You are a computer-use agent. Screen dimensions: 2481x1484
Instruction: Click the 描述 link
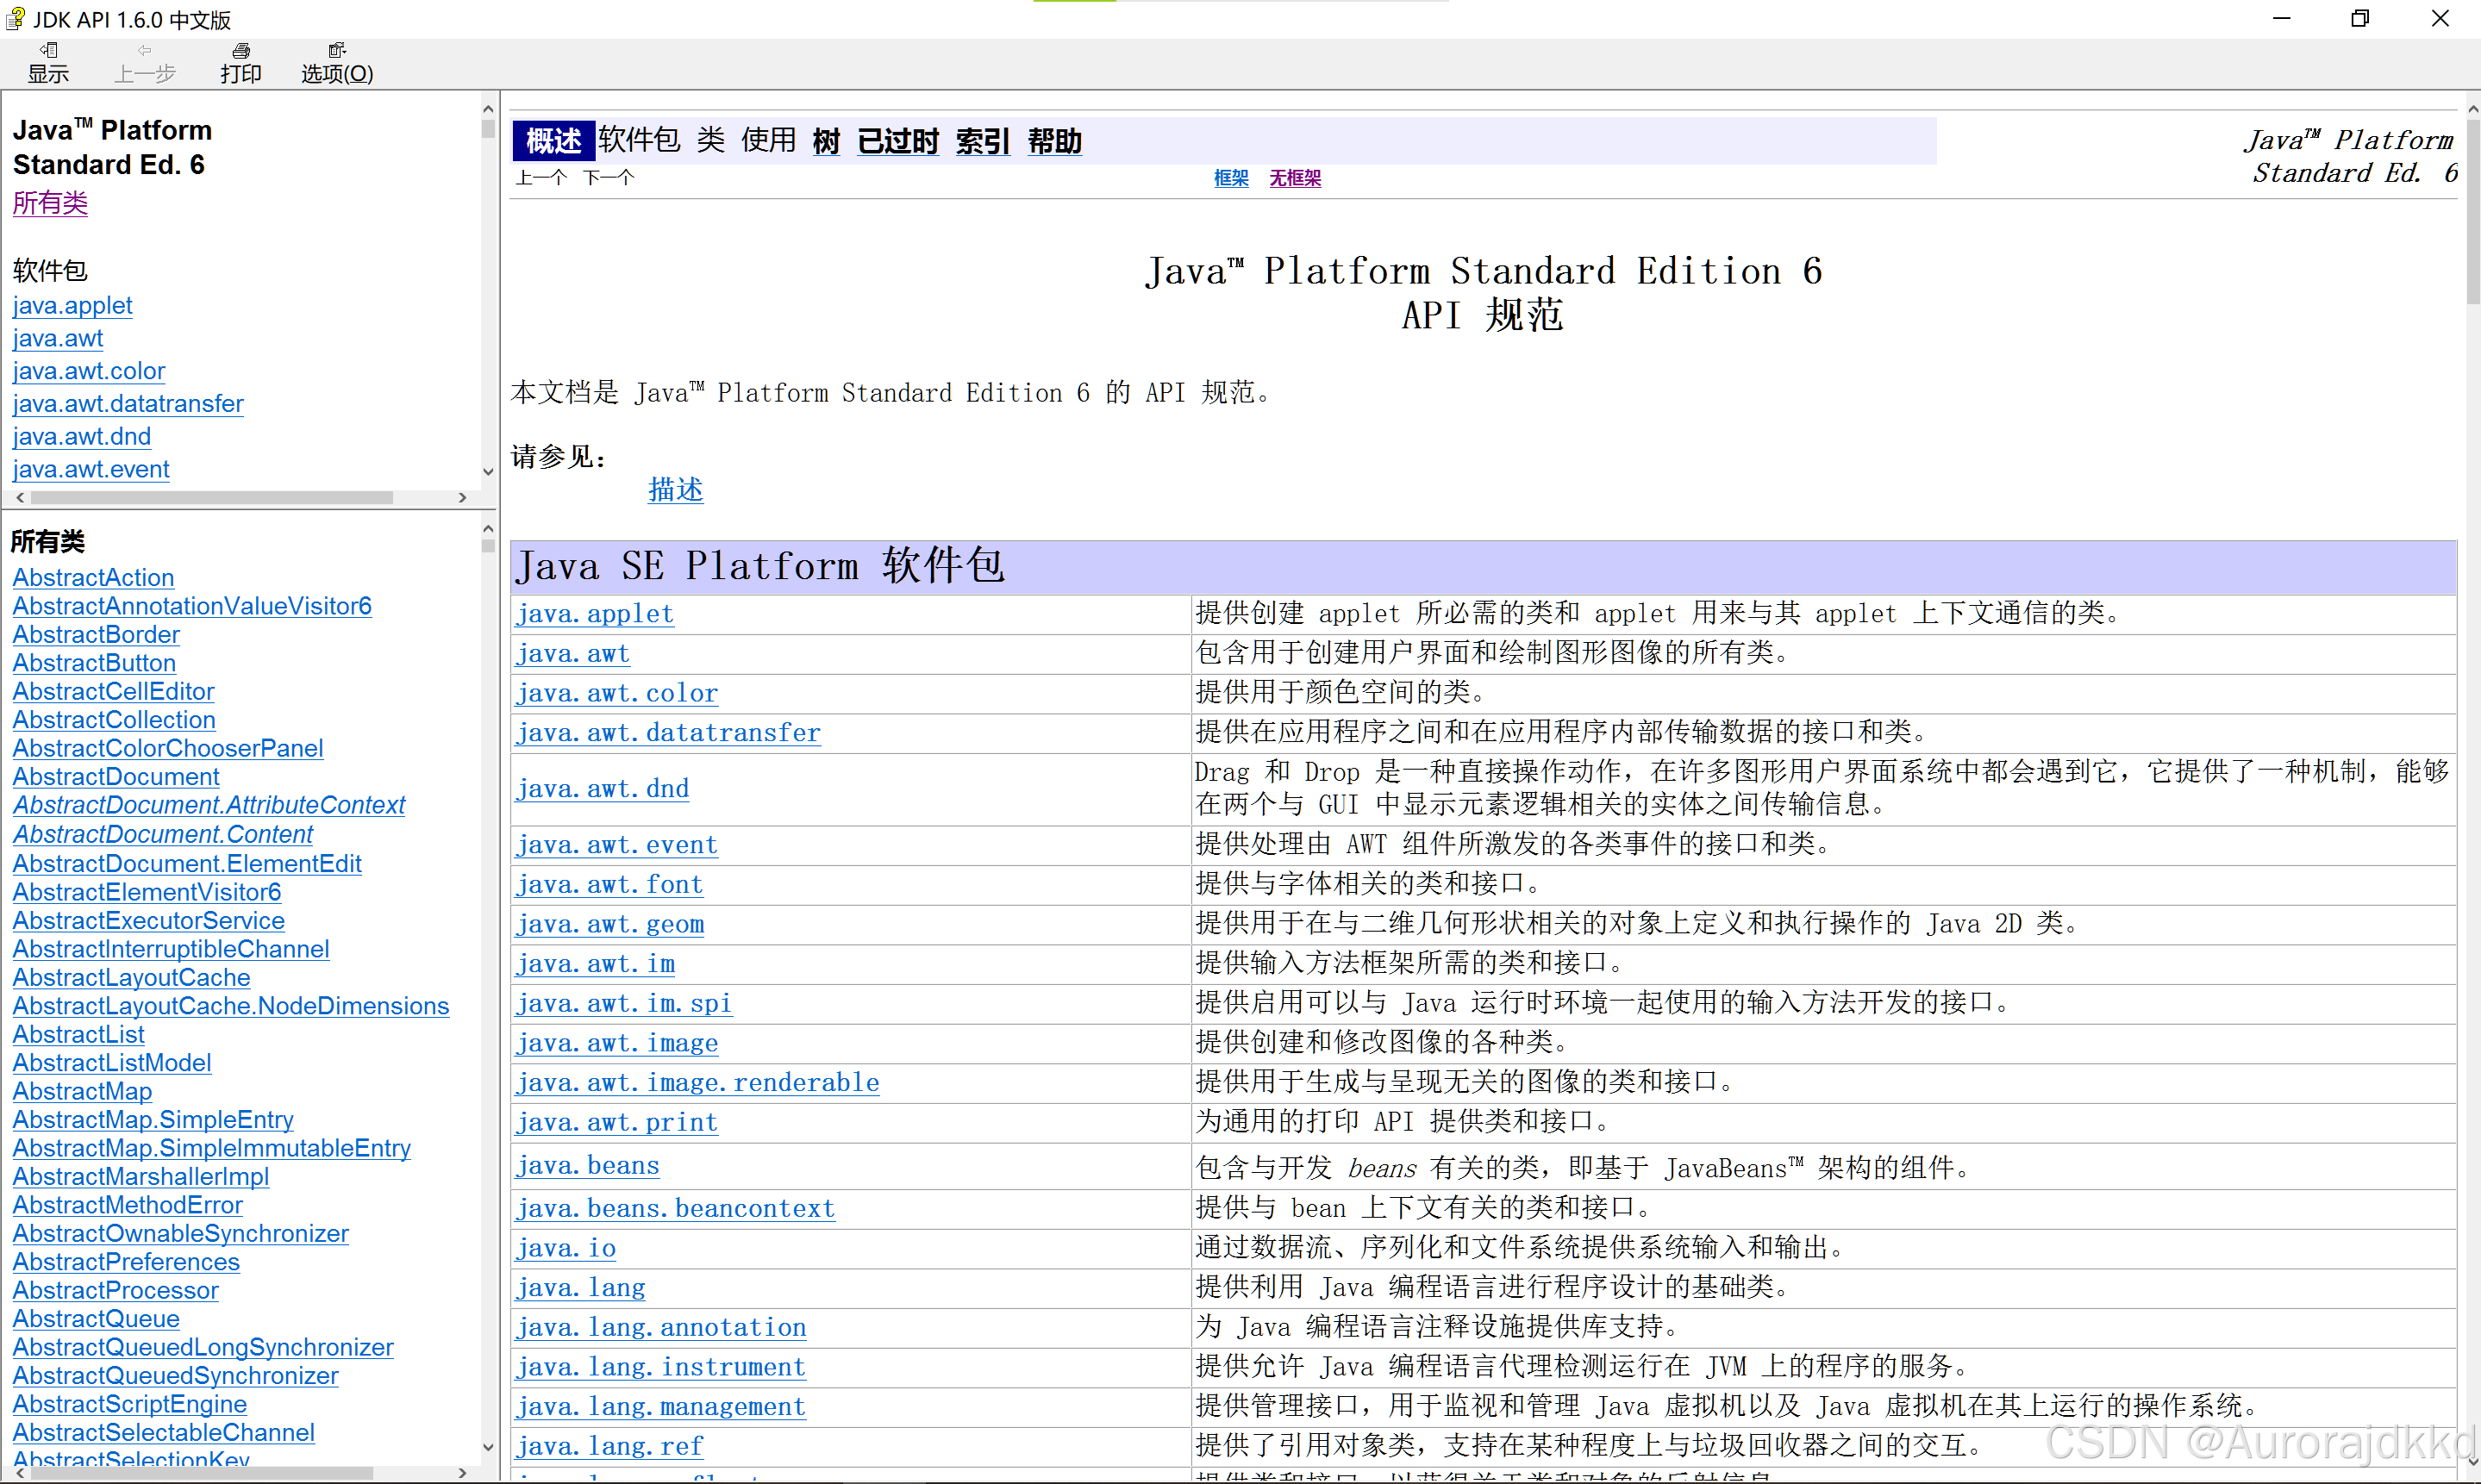click(x=675, y=489)
